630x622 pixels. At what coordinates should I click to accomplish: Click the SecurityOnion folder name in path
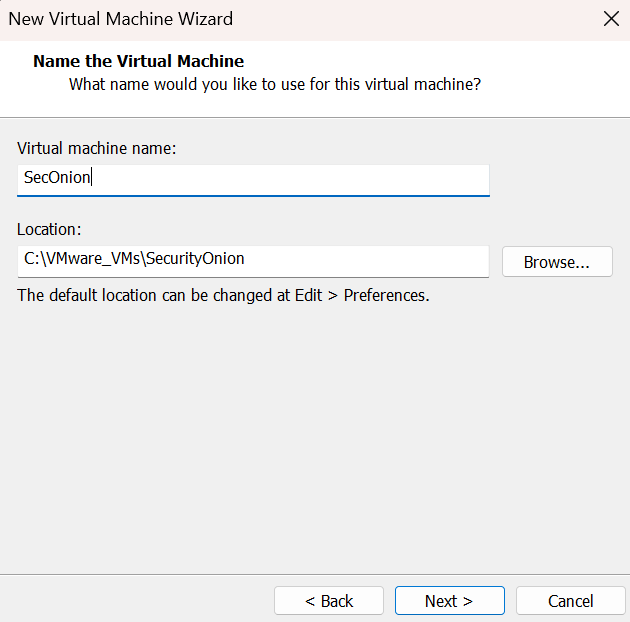click(x=198, y=259)
